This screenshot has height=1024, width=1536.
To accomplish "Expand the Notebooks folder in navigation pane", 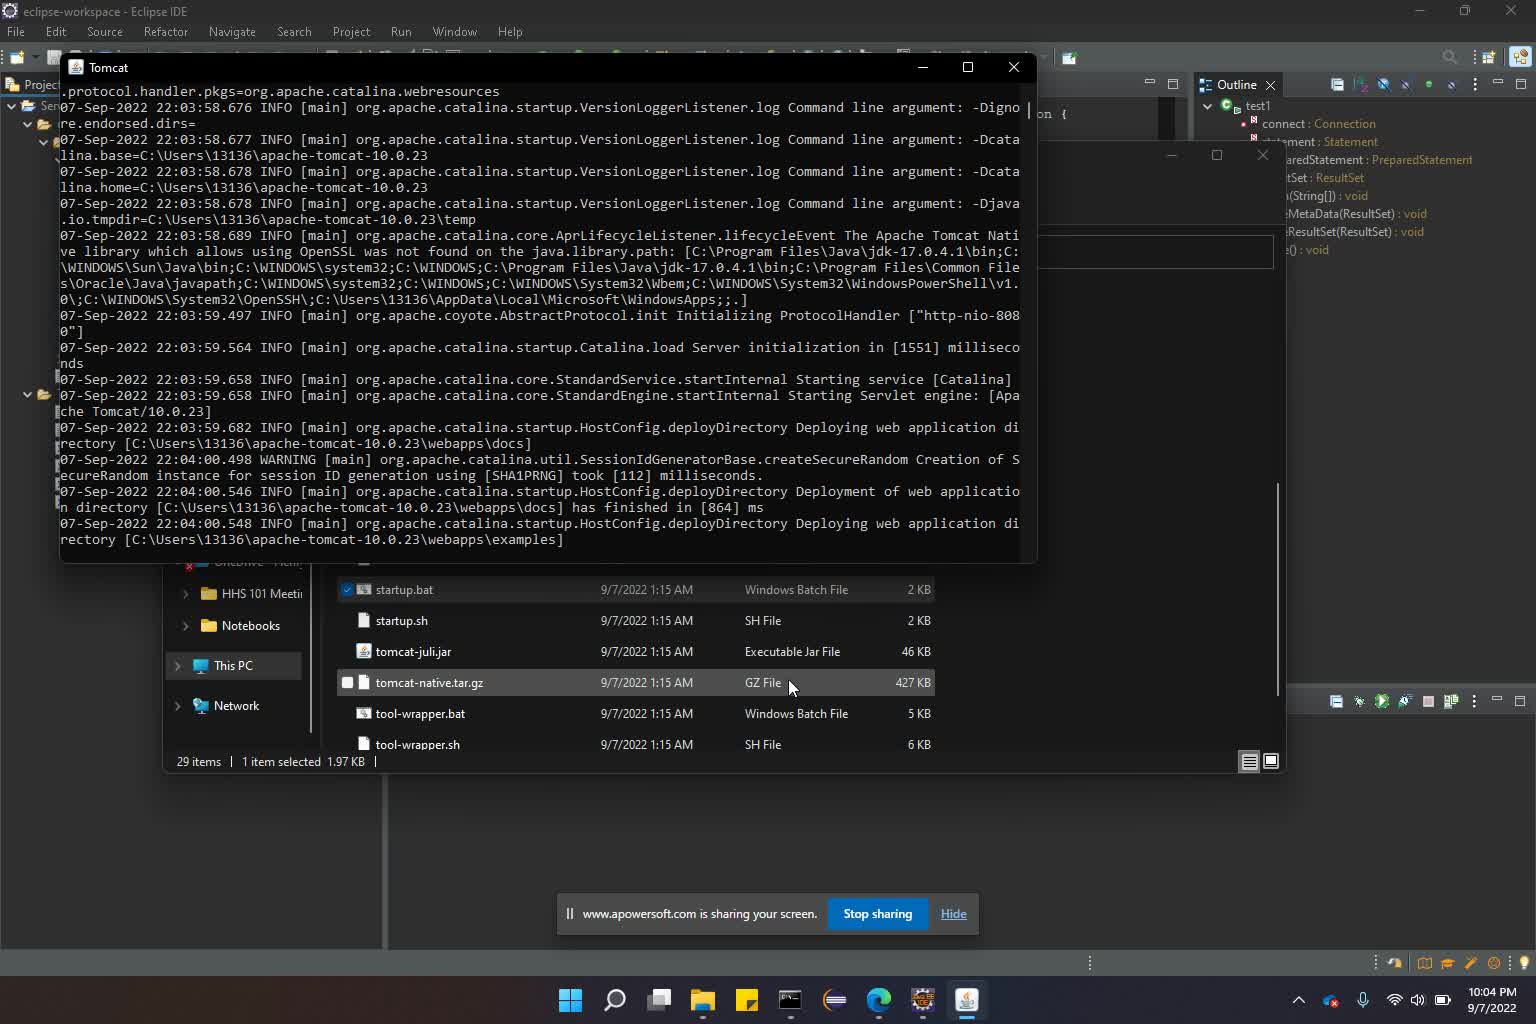I will [185, 626].
